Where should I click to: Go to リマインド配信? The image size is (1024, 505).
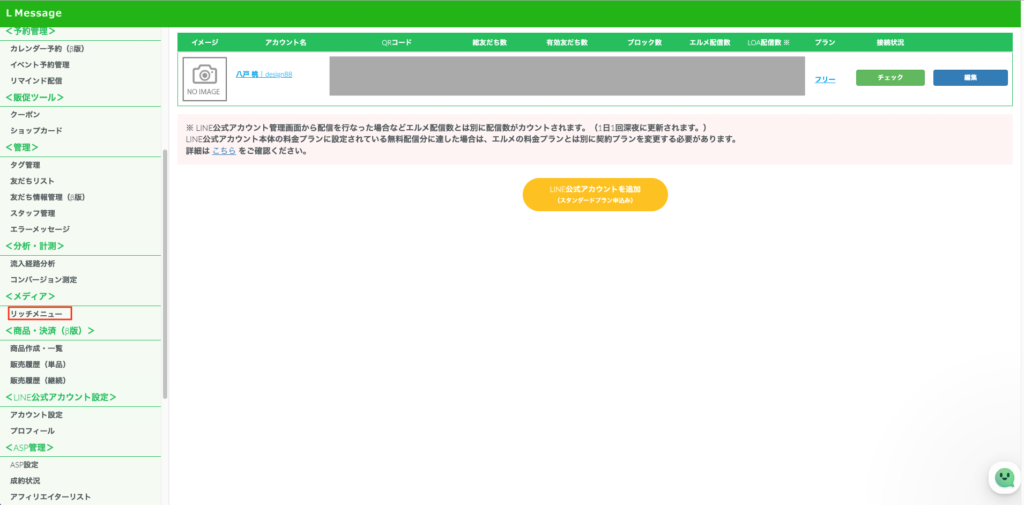tap(36, 80)
